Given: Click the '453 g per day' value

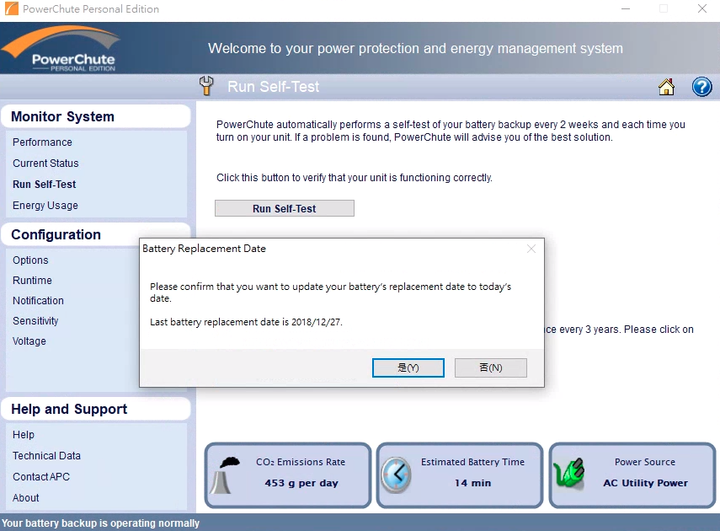Looking at the screenshot, I should click(301, 483).
